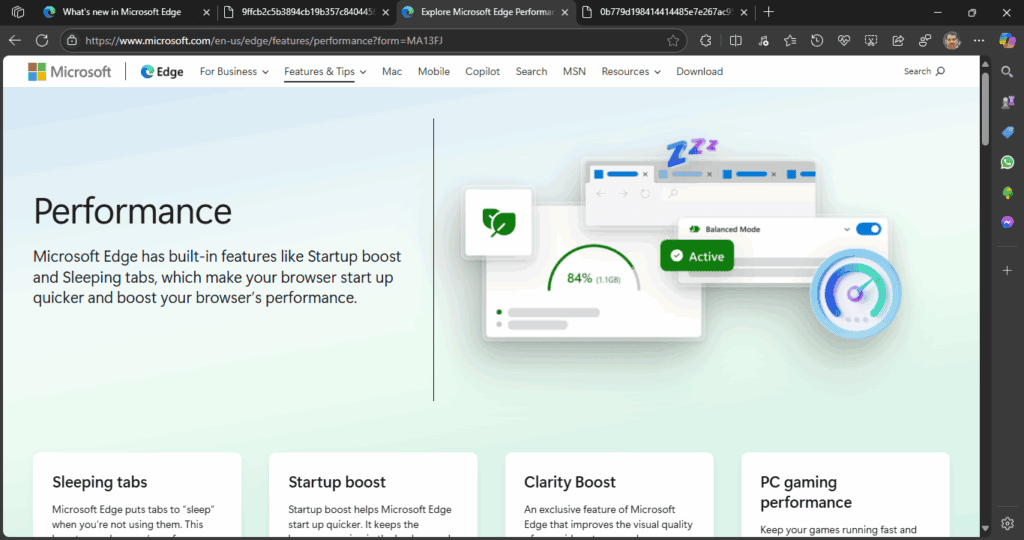Open the green tree sidebar app
This screenshot has height=540, width=1024.
pyautogui.click(x=1007, y=192)
